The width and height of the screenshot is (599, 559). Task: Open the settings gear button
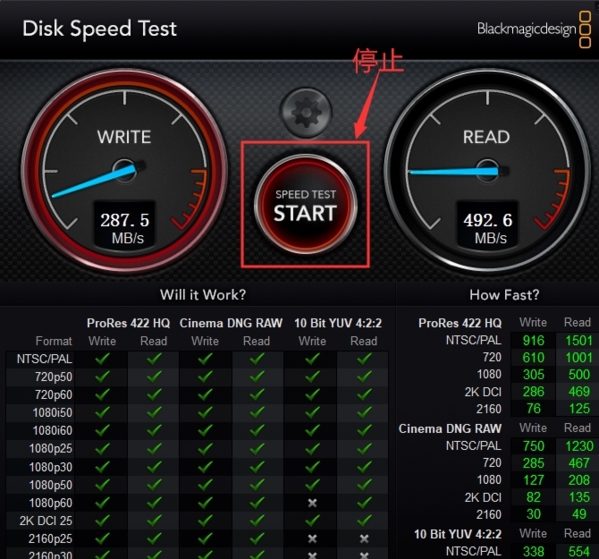click(306, 112)
